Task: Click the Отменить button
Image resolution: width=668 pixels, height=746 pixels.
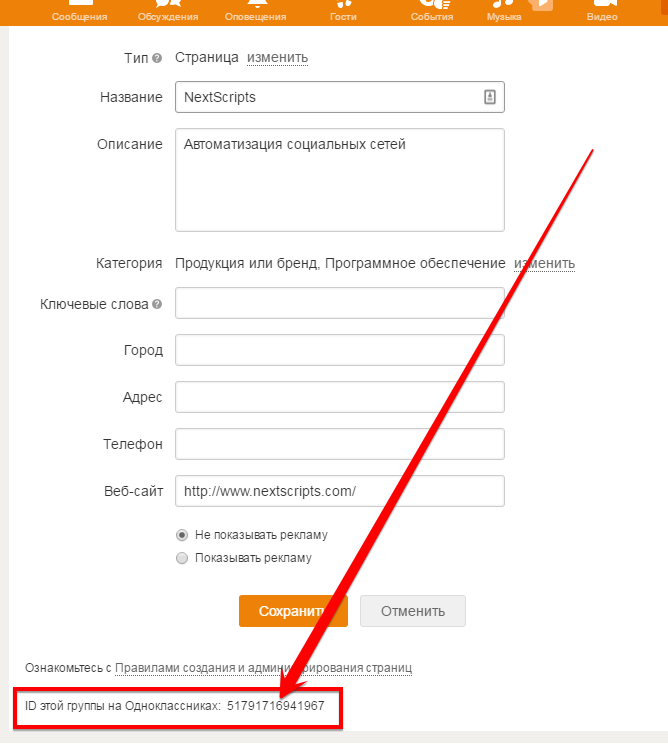Action: (413, 611)
